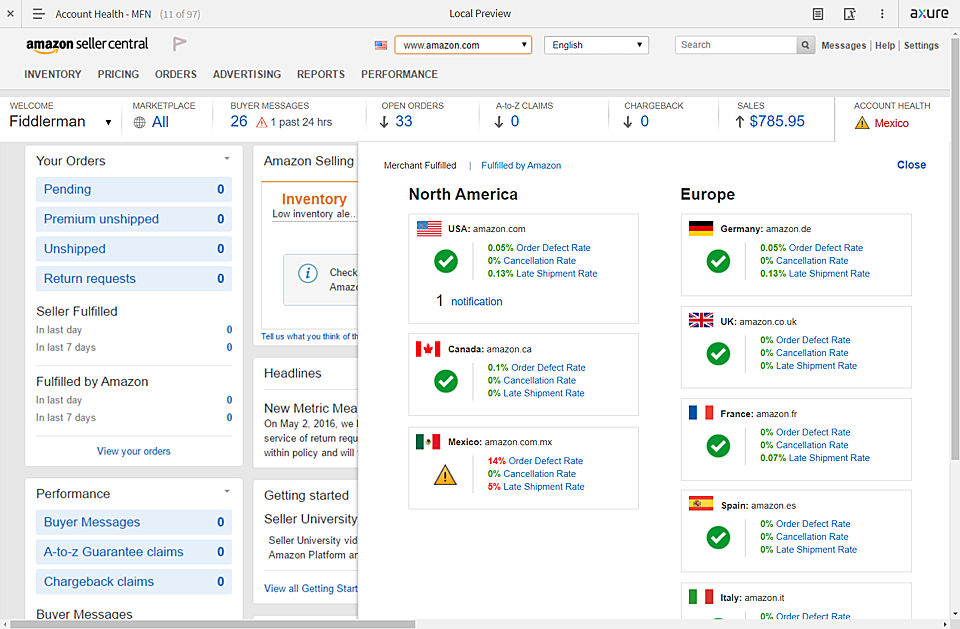960x629 pixels.
Task: Open the INVENTORY menu
Action: click(x=53, y=74)
